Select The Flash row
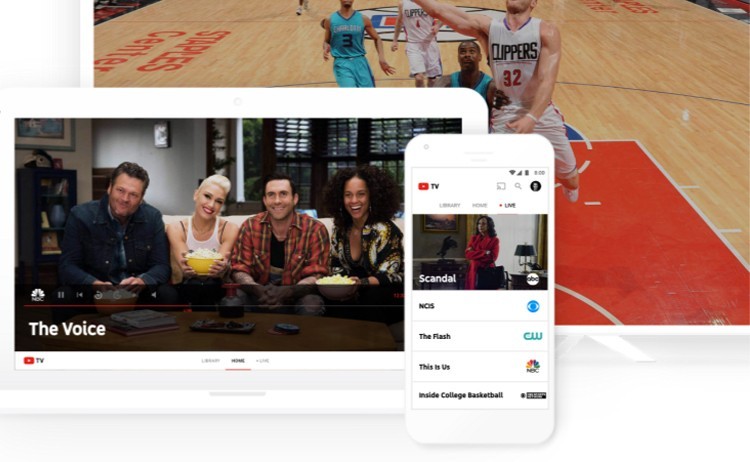 pyautogui.click(x=480, y=336)
